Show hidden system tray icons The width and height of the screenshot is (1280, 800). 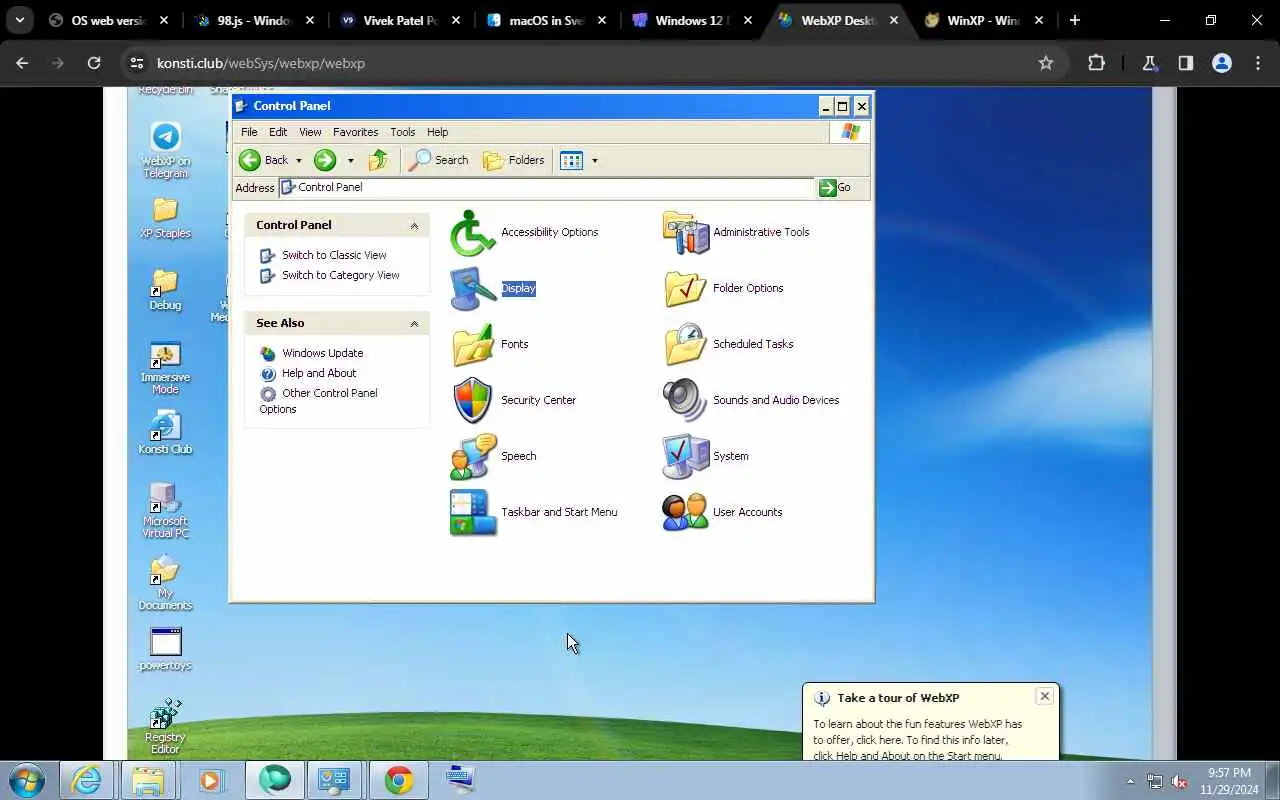1130,781
